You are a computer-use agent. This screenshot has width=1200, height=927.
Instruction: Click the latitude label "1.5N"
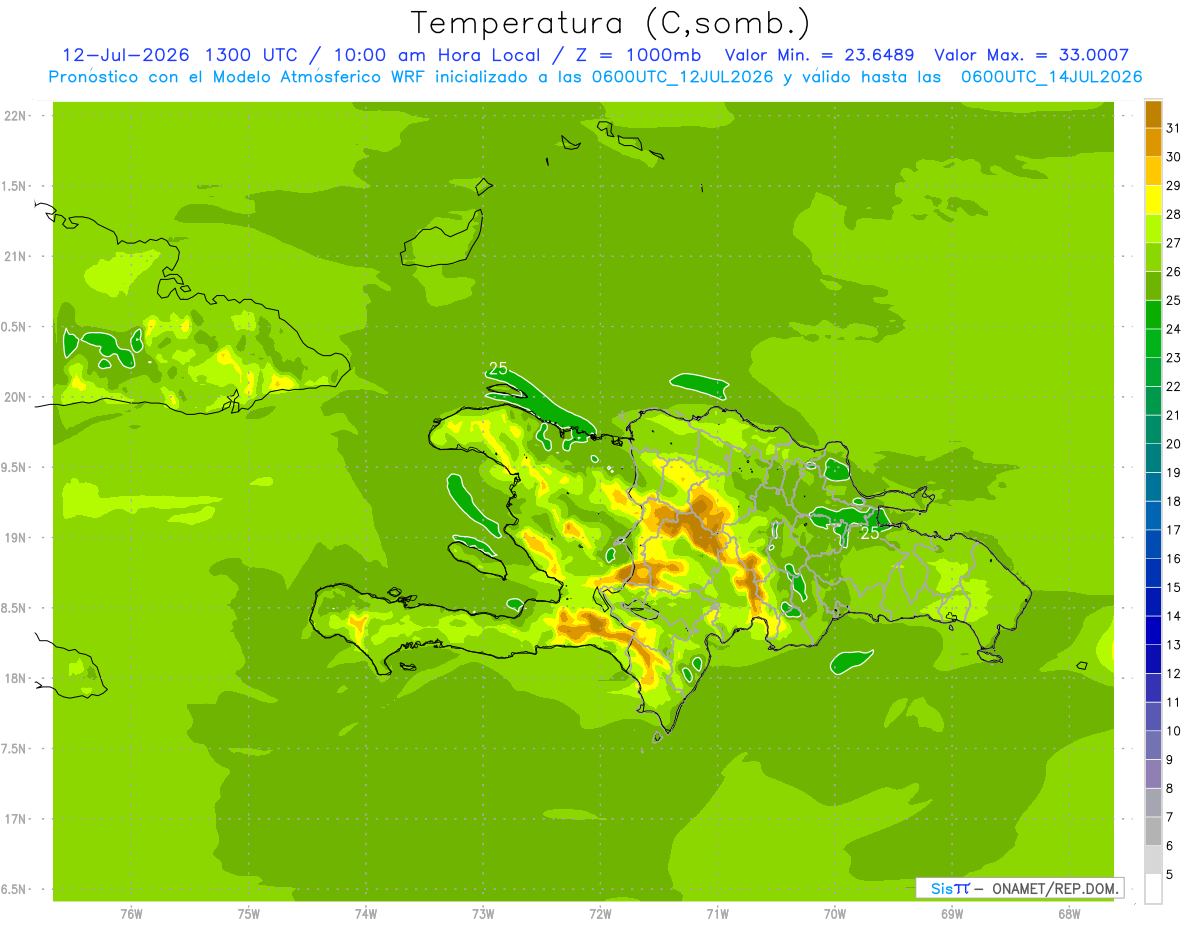click(15, 186)
